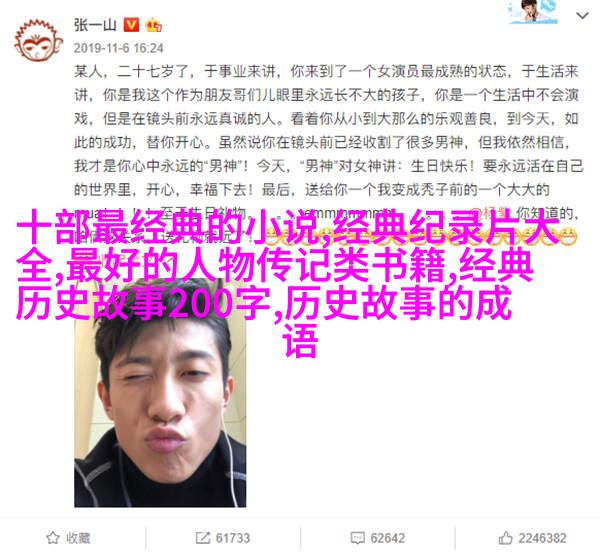Screen dimensions: 600x558
Task: Click the repost share icon
Action: coord(202,538)
